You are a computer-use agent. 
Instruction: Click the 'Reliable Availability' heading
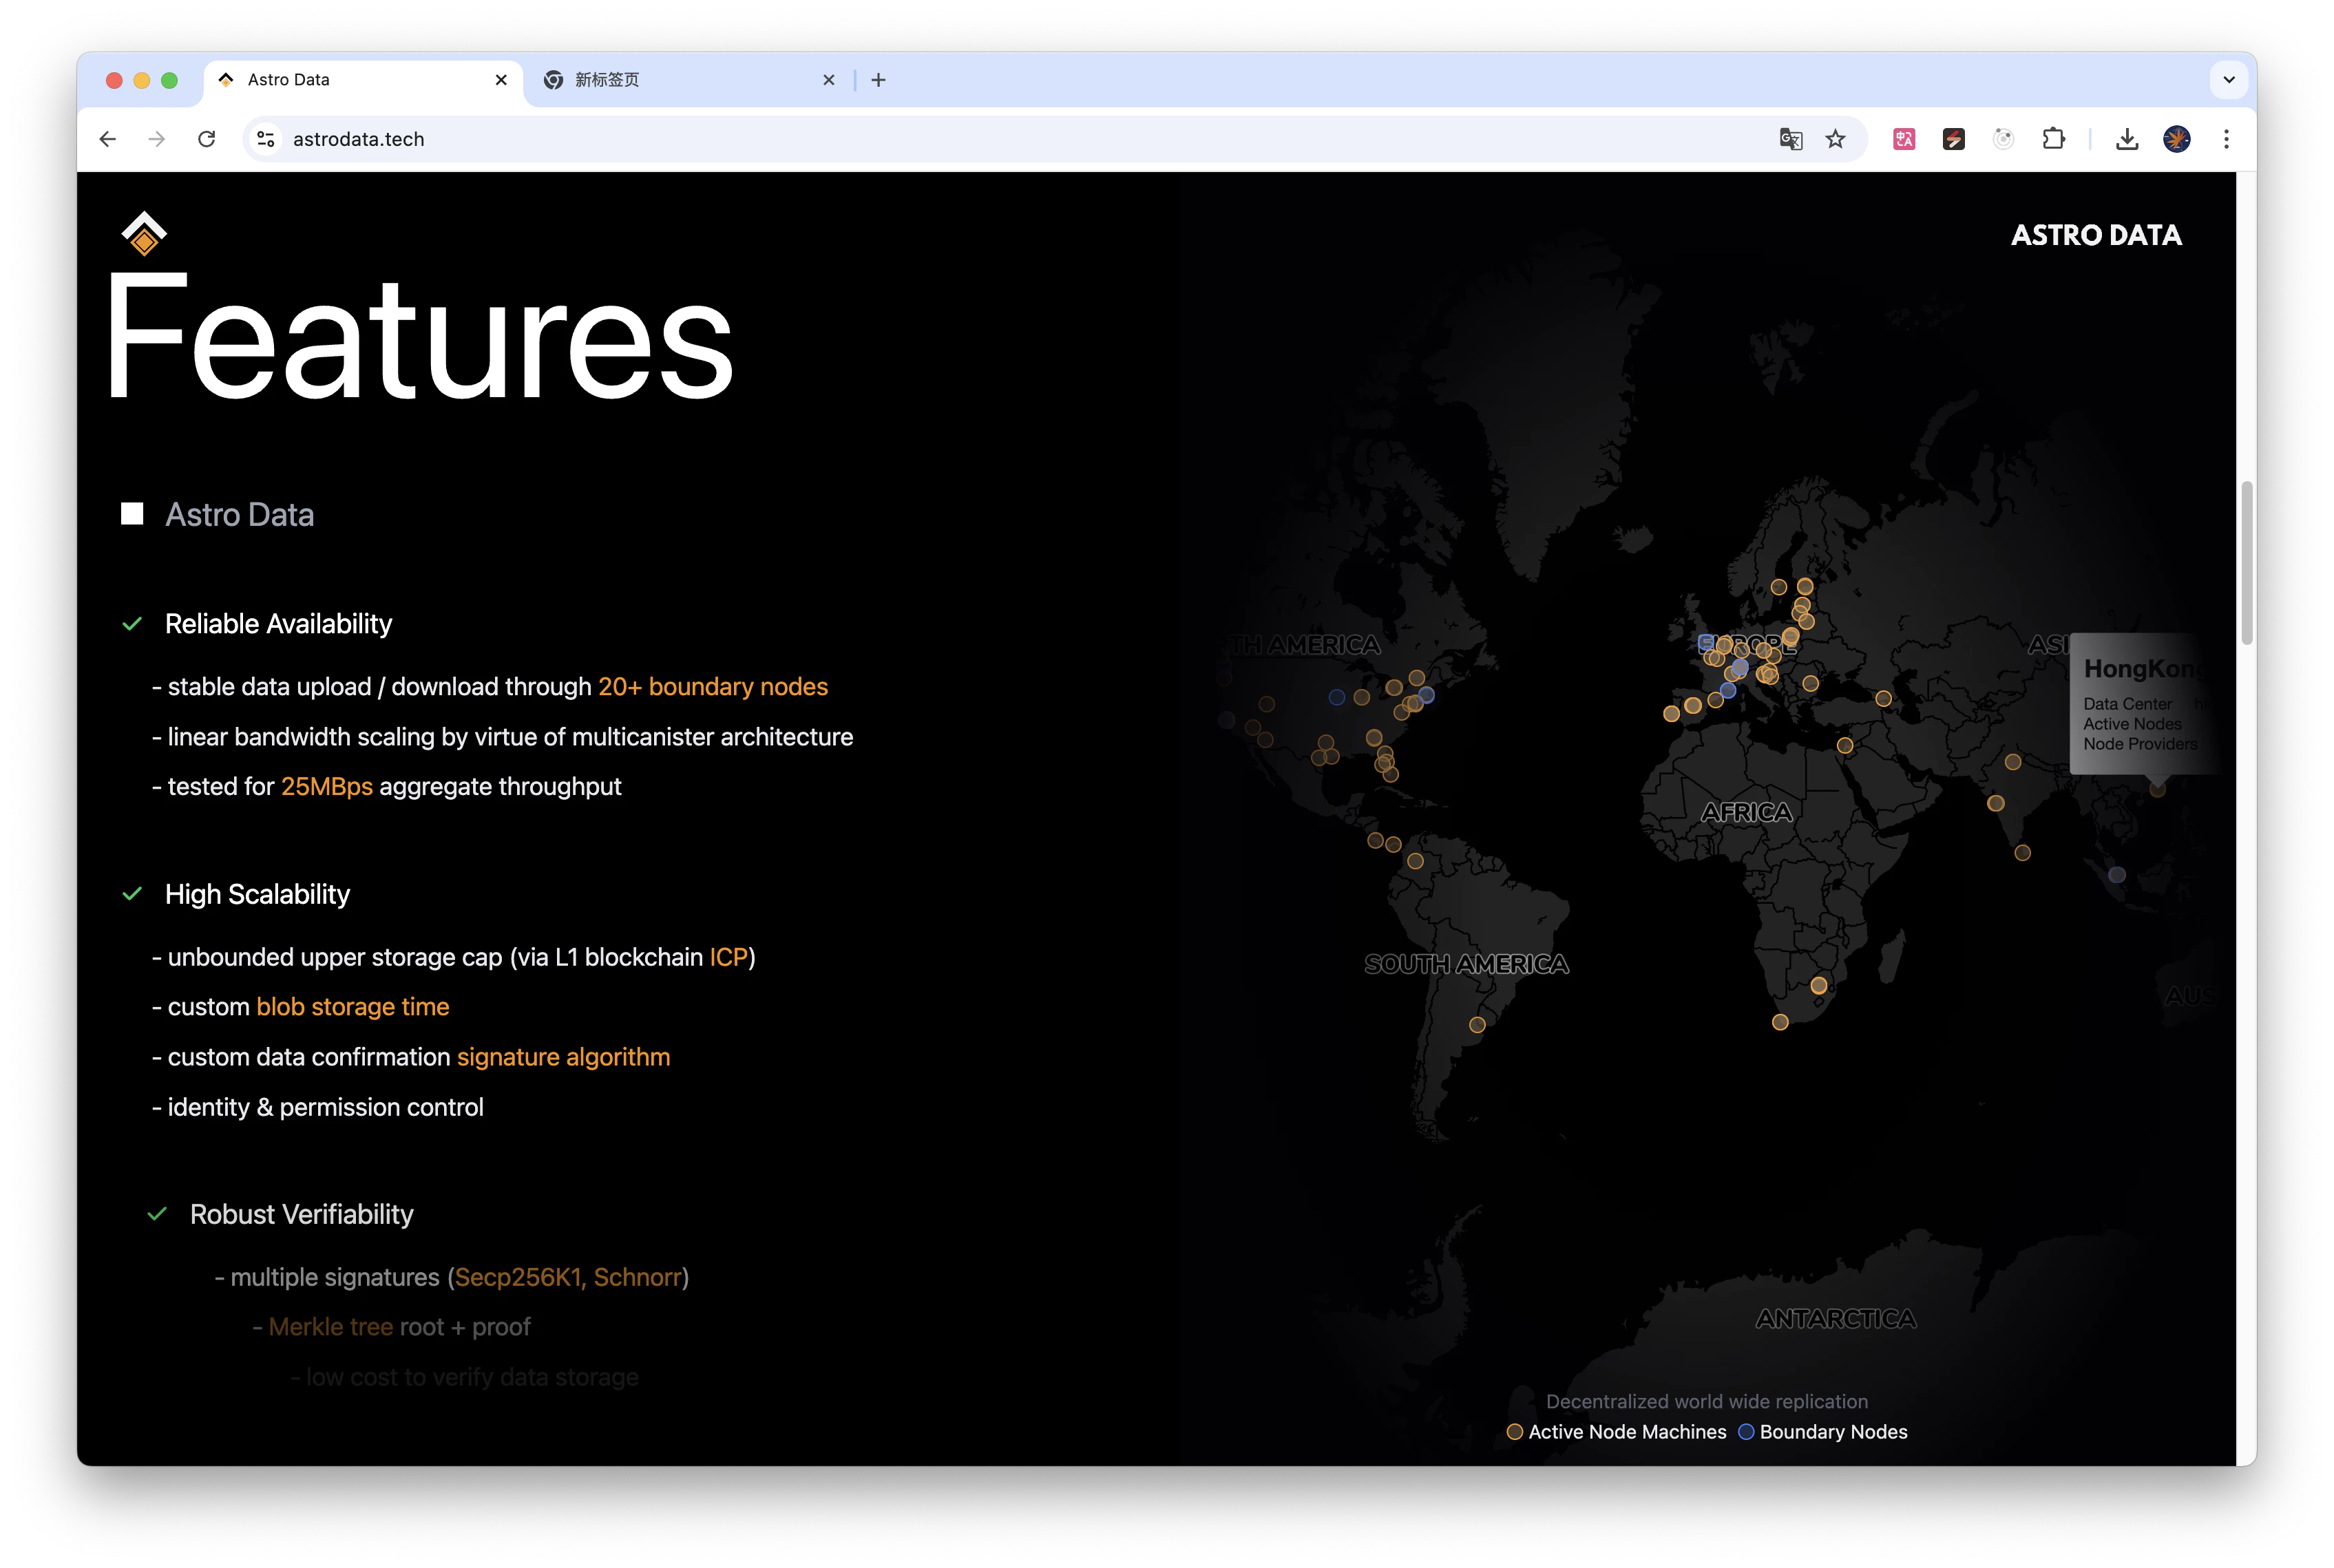(x=278, y=624)
